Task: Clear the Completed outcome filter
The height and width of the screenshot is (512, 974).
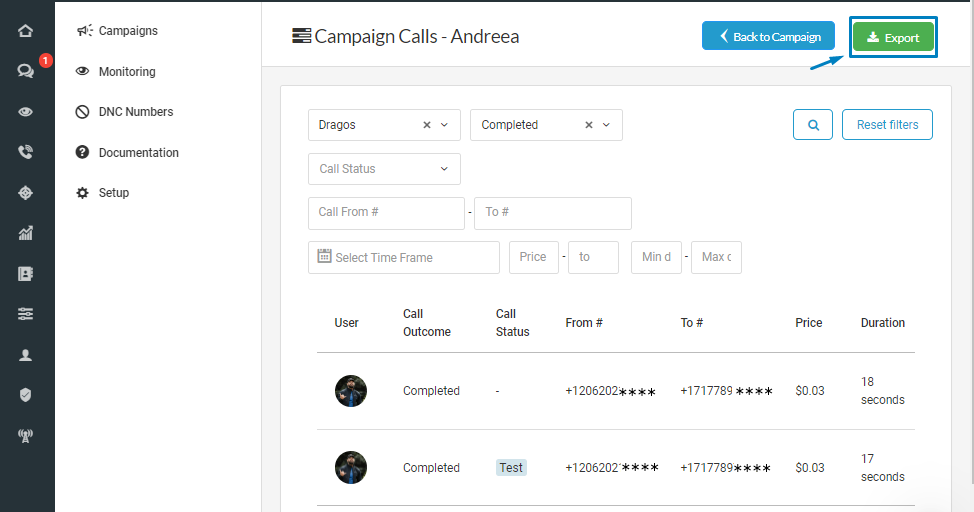Action: [589, 125]
